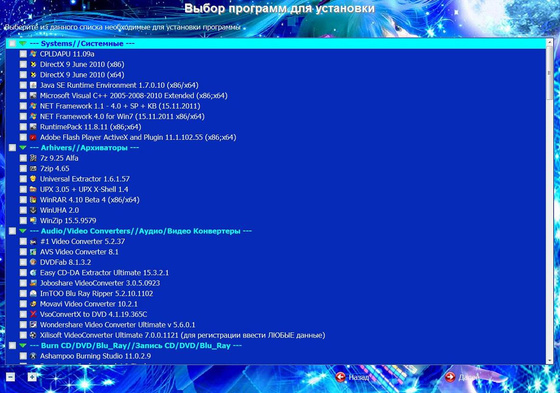This screenshot has height=393, width=560.
Task: Collapse the Burn CD/DVD/Blu_Ray group arrow
Action: click(x=23, y=345)
